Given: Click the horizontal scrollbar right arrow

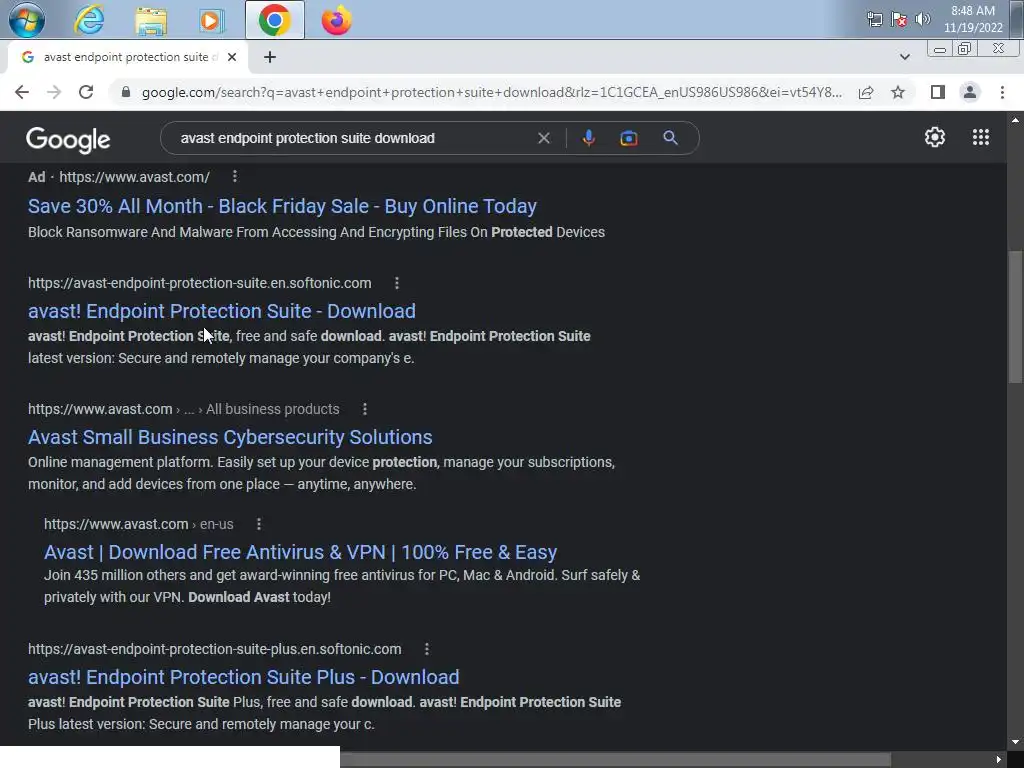Looking at the screenshot, I should [x=999, y=760].
